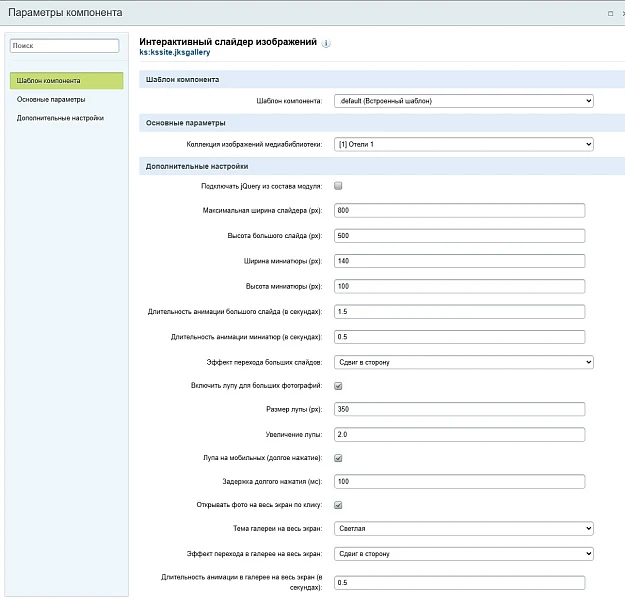The image size is (625, 600).
Task: Edit fullscreen gallery animation duration field
Action: [x=460, y=583]
